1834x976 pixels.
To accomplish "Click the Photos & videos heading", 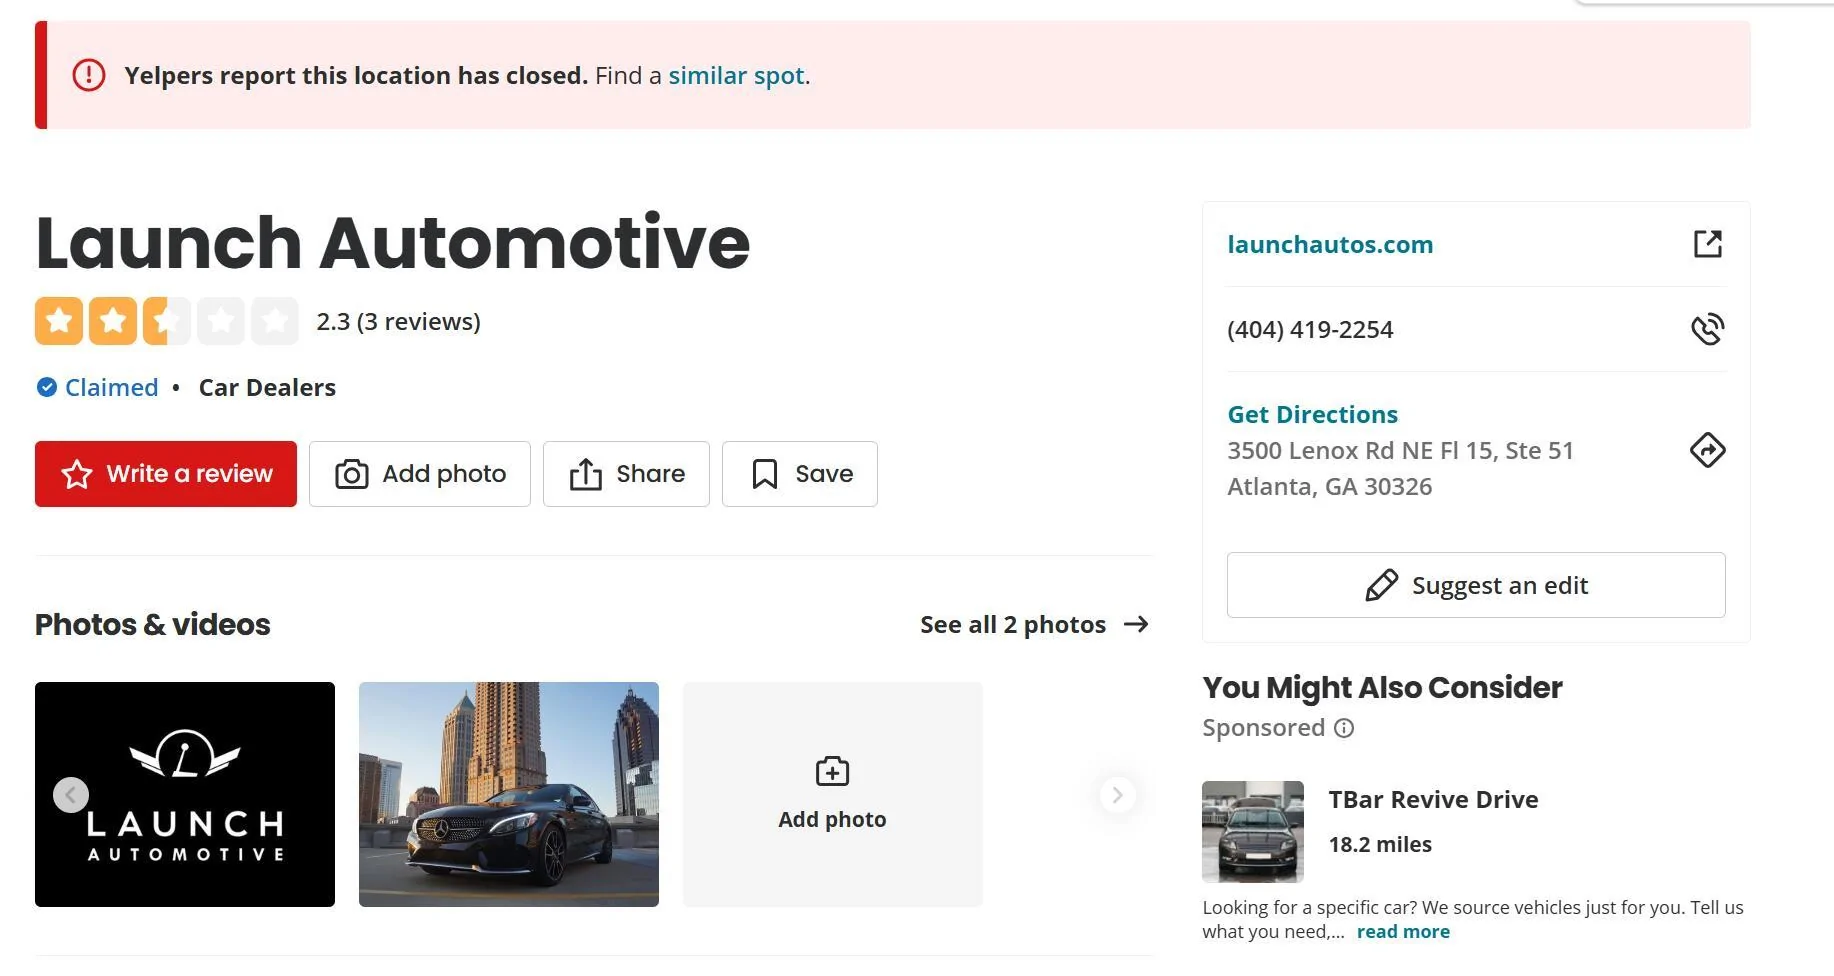I will tap(153, 625).
